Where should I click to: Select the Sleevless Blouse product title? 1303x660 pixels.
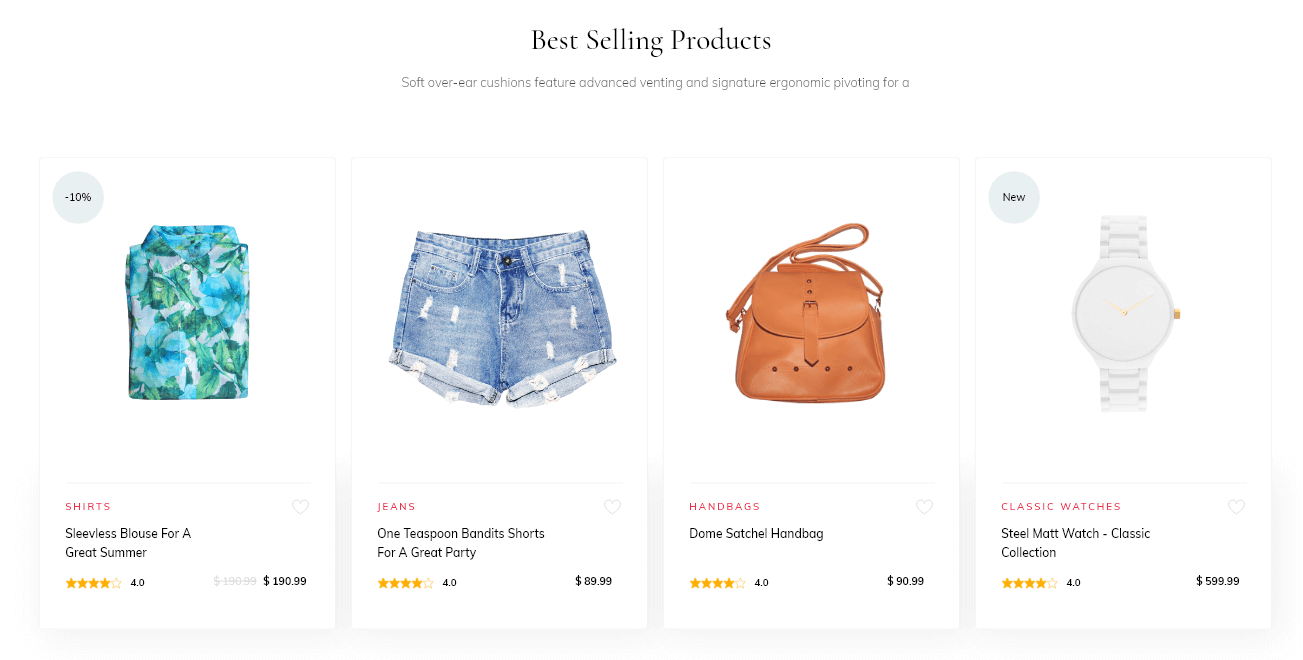point(128,542)
